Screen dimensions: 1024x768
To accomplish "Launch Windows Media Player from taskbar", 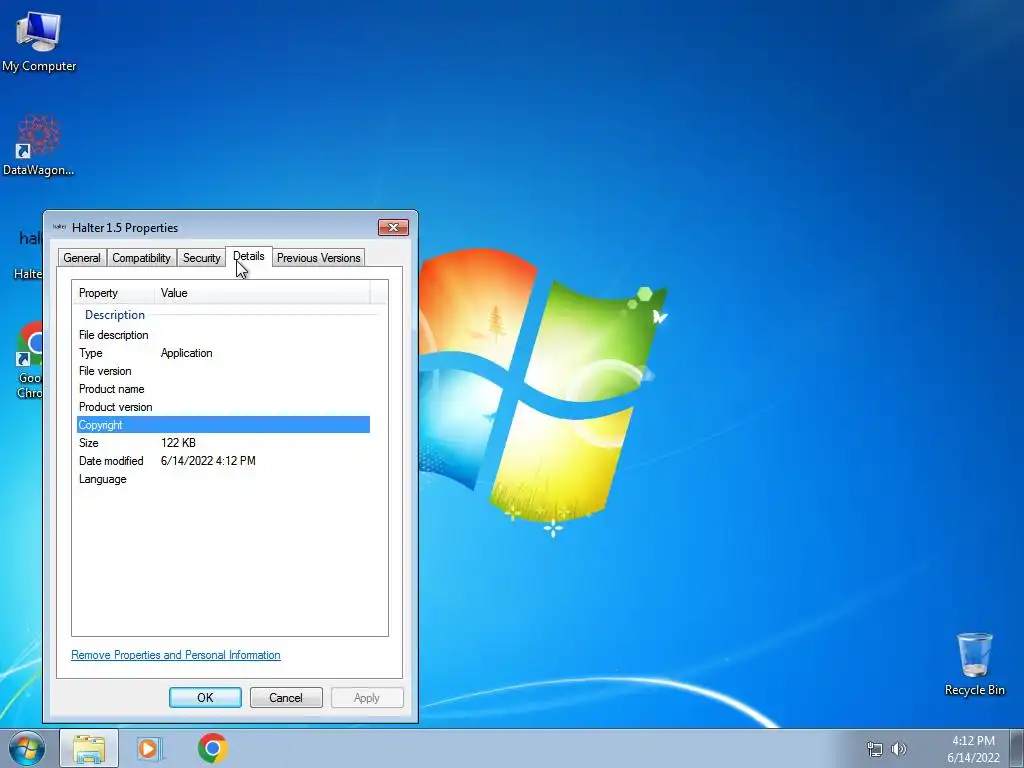I will coord(150,748).
